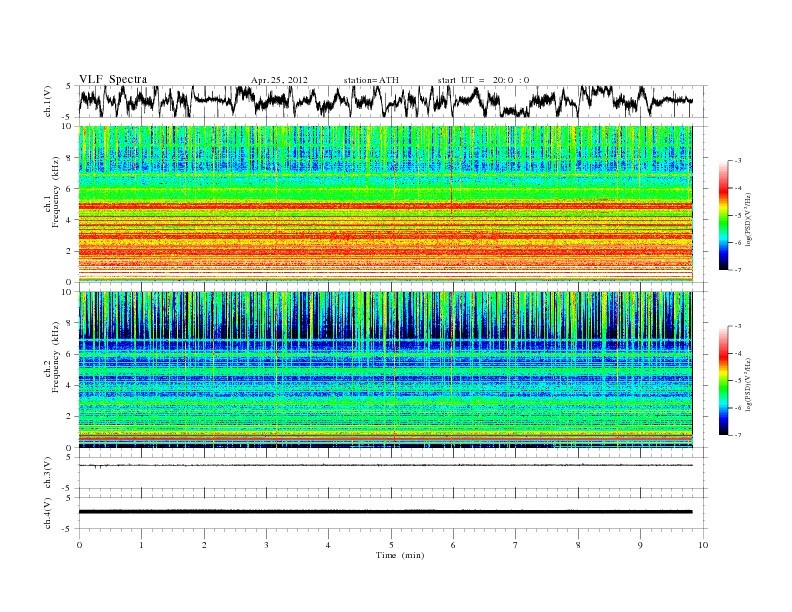Click the time axis tick label "8"
Viewport: 792px width, 612px height.
click(x=578, y=545)
